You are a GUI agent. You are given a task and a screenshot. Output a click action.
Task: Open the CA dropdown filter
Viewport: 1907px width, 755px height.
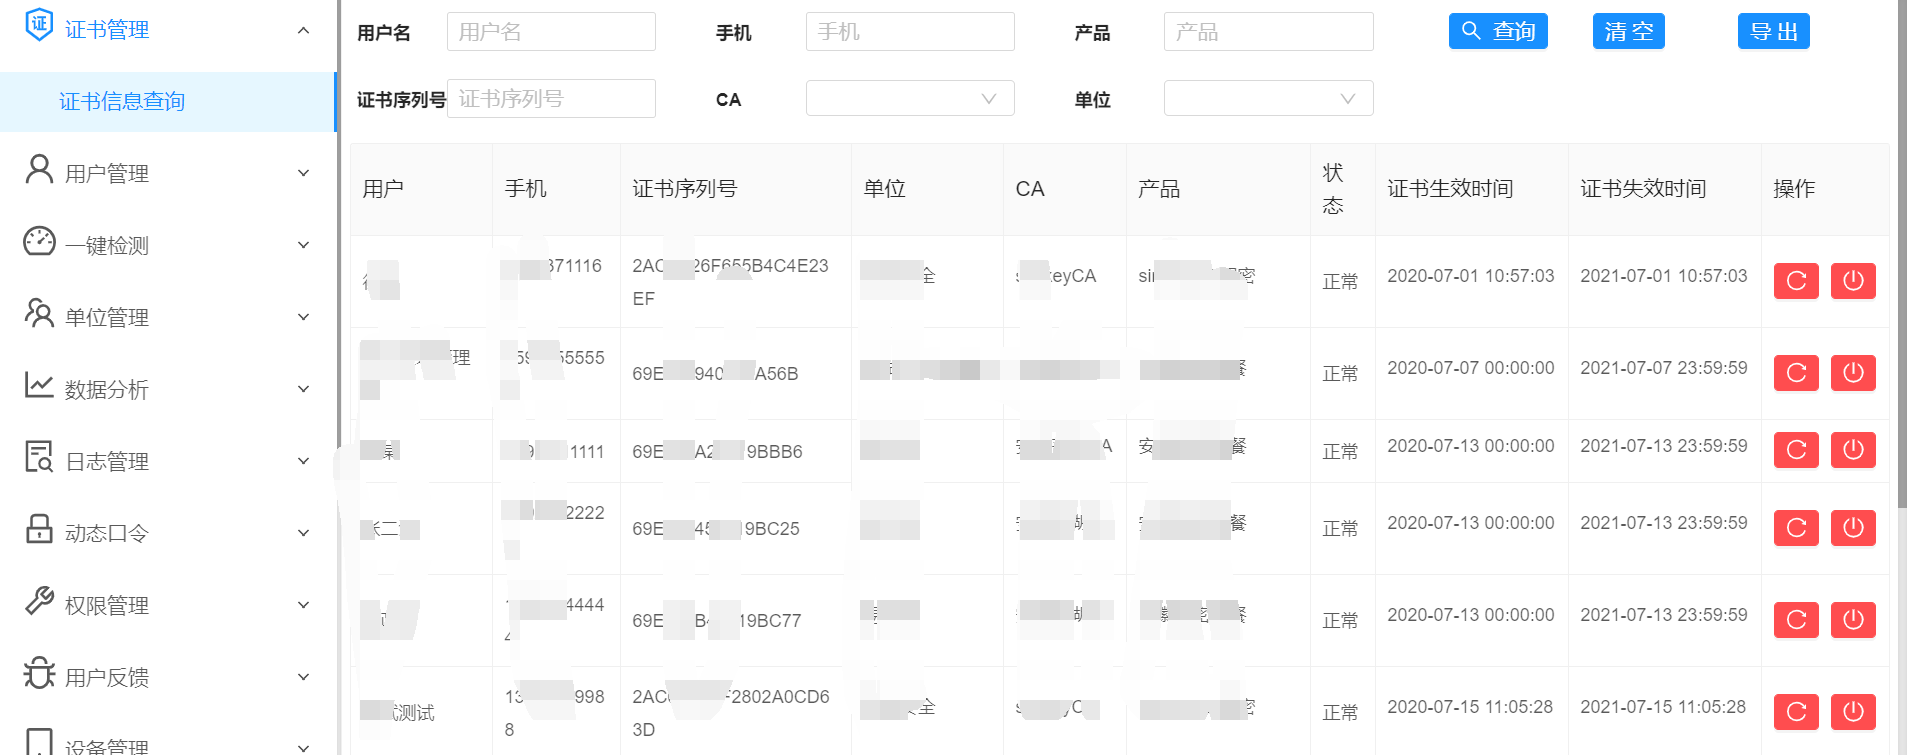909,98
